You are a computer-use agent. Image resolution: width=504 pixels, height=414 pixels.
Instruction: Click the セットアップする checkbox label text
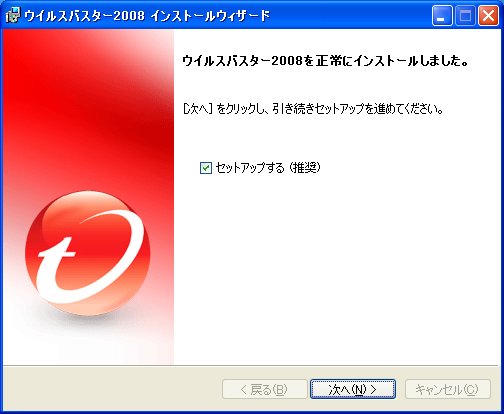pyautogui.click(x=250, y=168)
